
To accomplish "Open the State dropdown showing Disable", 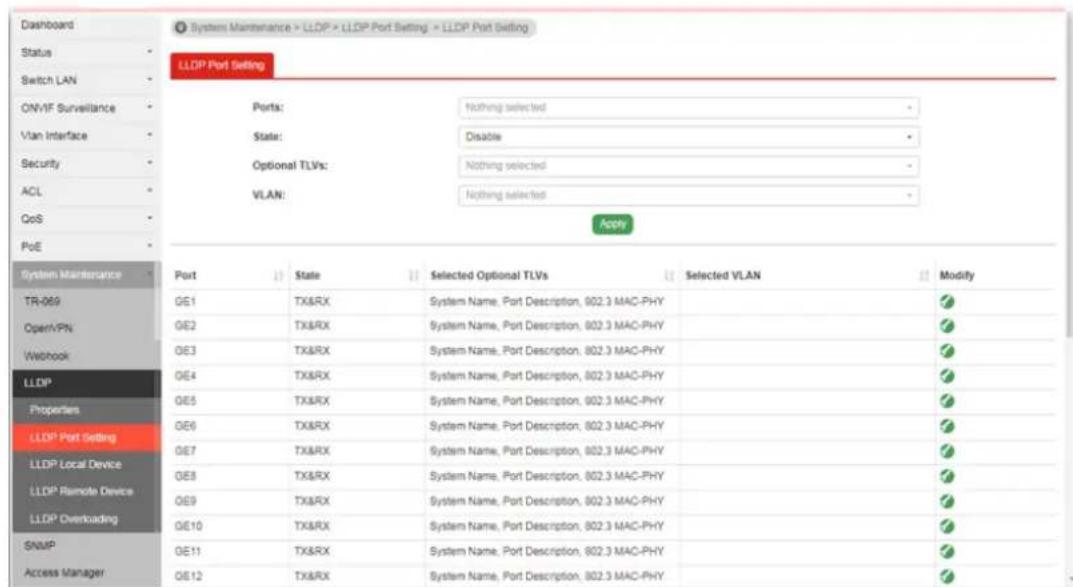I will 688,137.
